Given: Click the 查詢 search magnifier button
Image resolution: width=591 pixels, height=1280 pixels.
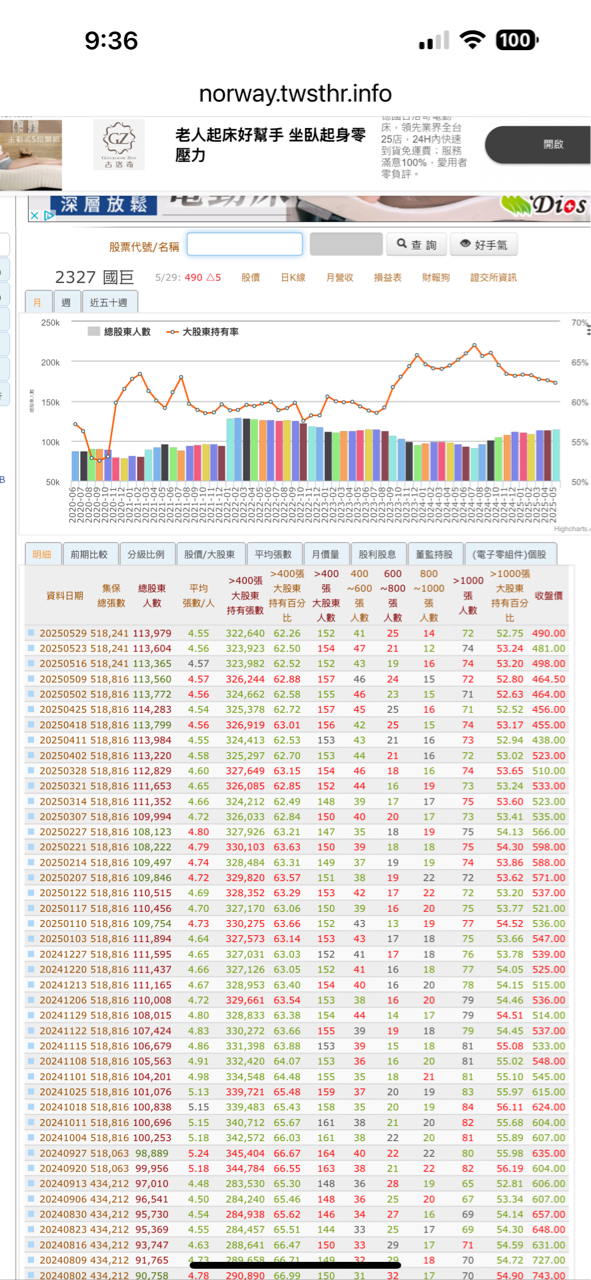Looking at the screenshot, I should point(413,244).
